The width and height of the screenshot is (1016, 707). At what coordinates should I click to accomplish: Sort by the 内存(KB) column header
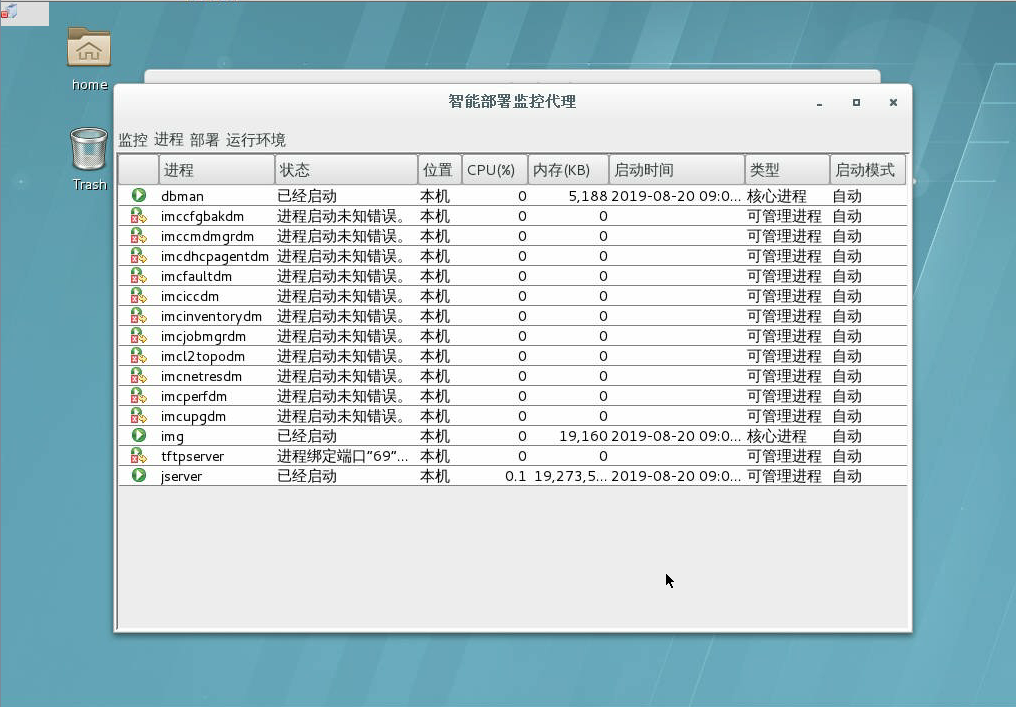568,170
